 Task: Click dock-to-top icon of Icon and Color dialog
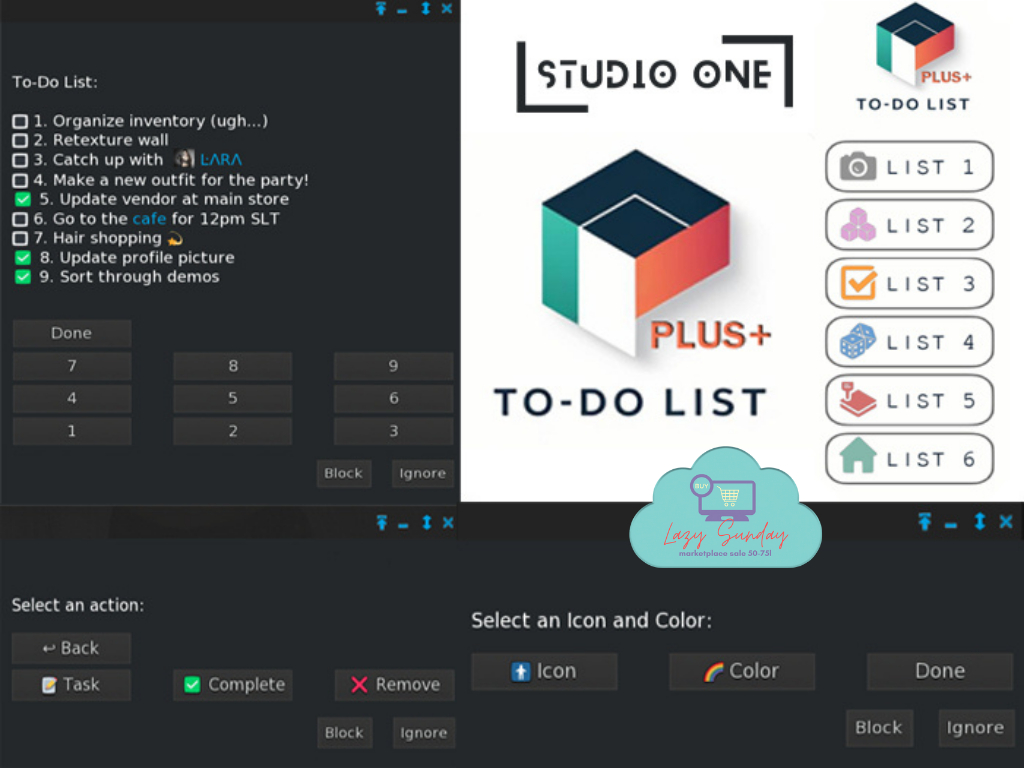(925, 522)
